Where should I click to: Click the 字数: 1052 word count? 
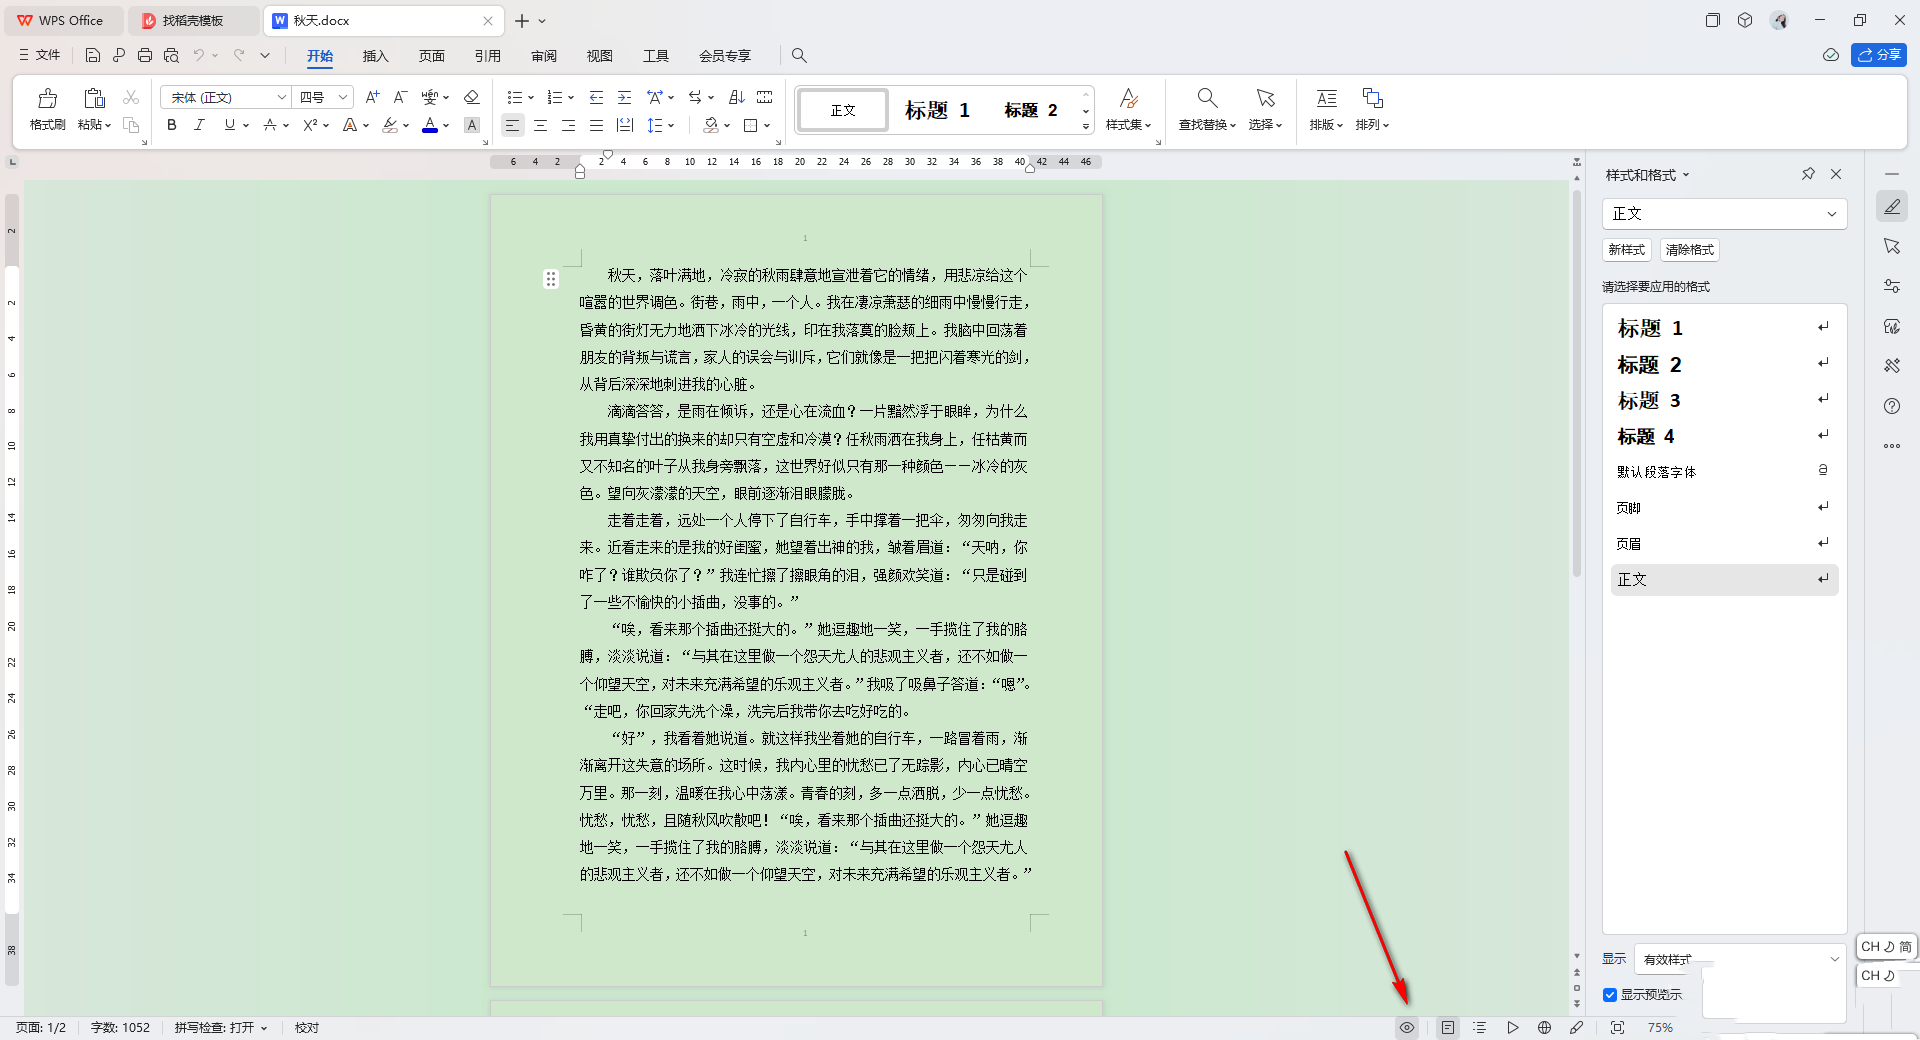[120, 1028]
